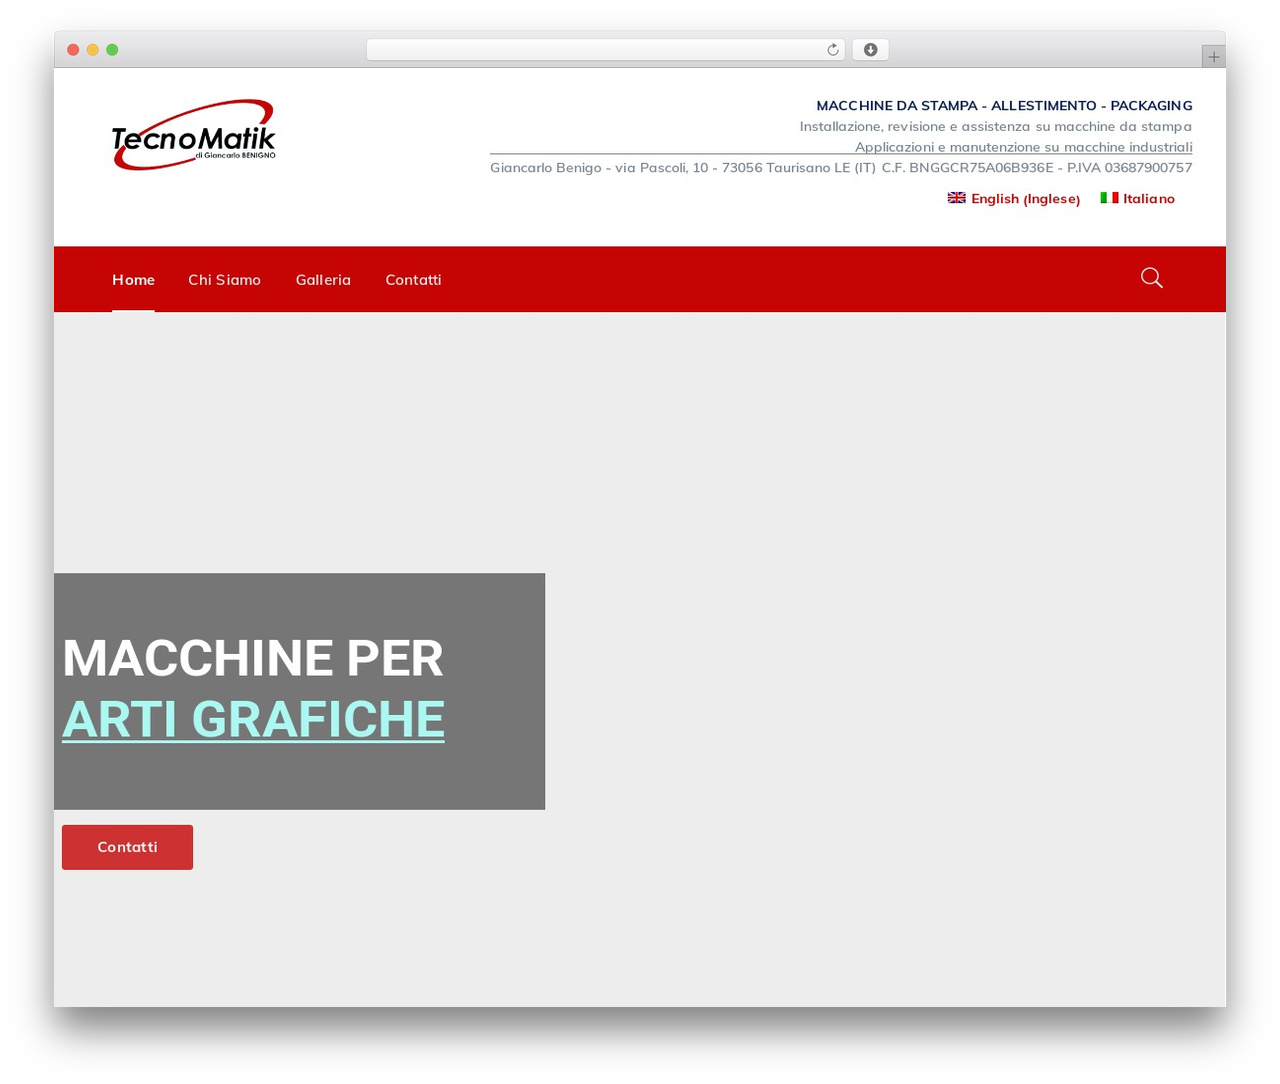The height and width of the screenshot is (1084, 1280).
Task: Click the download arrow icon in browser toolbar
Action: [870, 50]
